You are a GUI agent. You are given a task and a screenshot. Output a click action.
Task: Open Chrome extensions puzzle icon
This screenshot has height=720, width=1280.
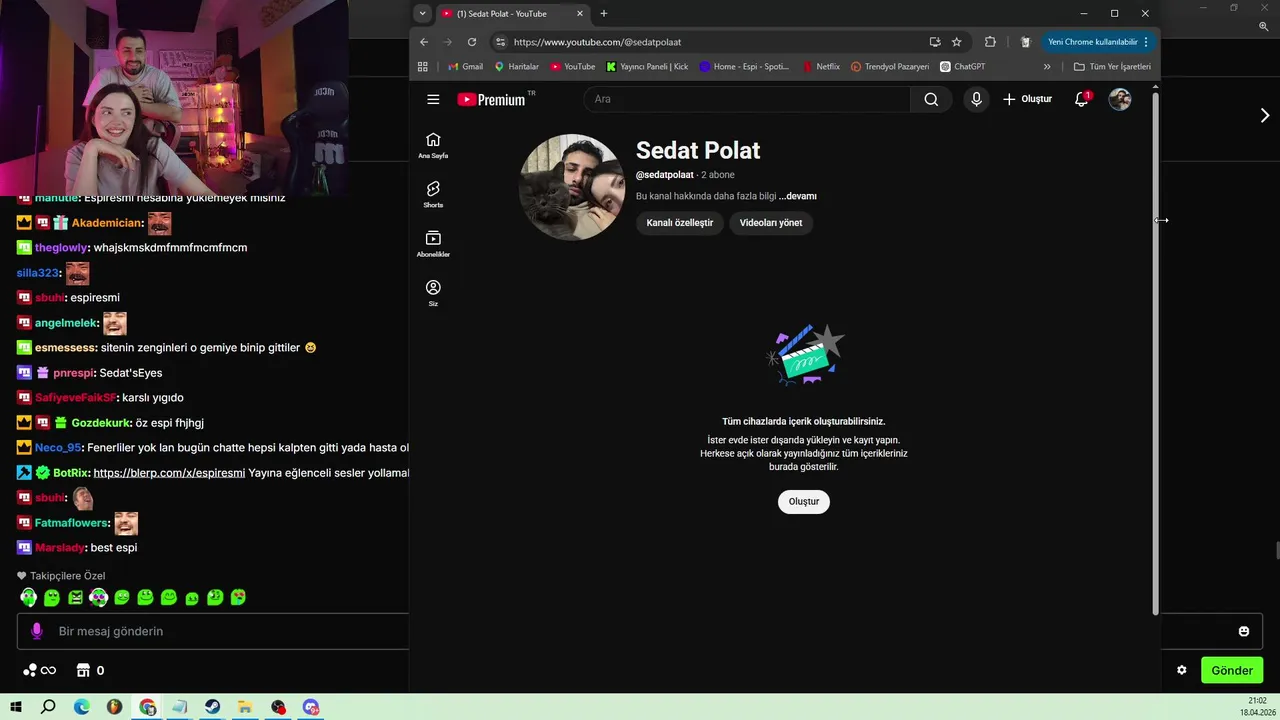point(990,42)
